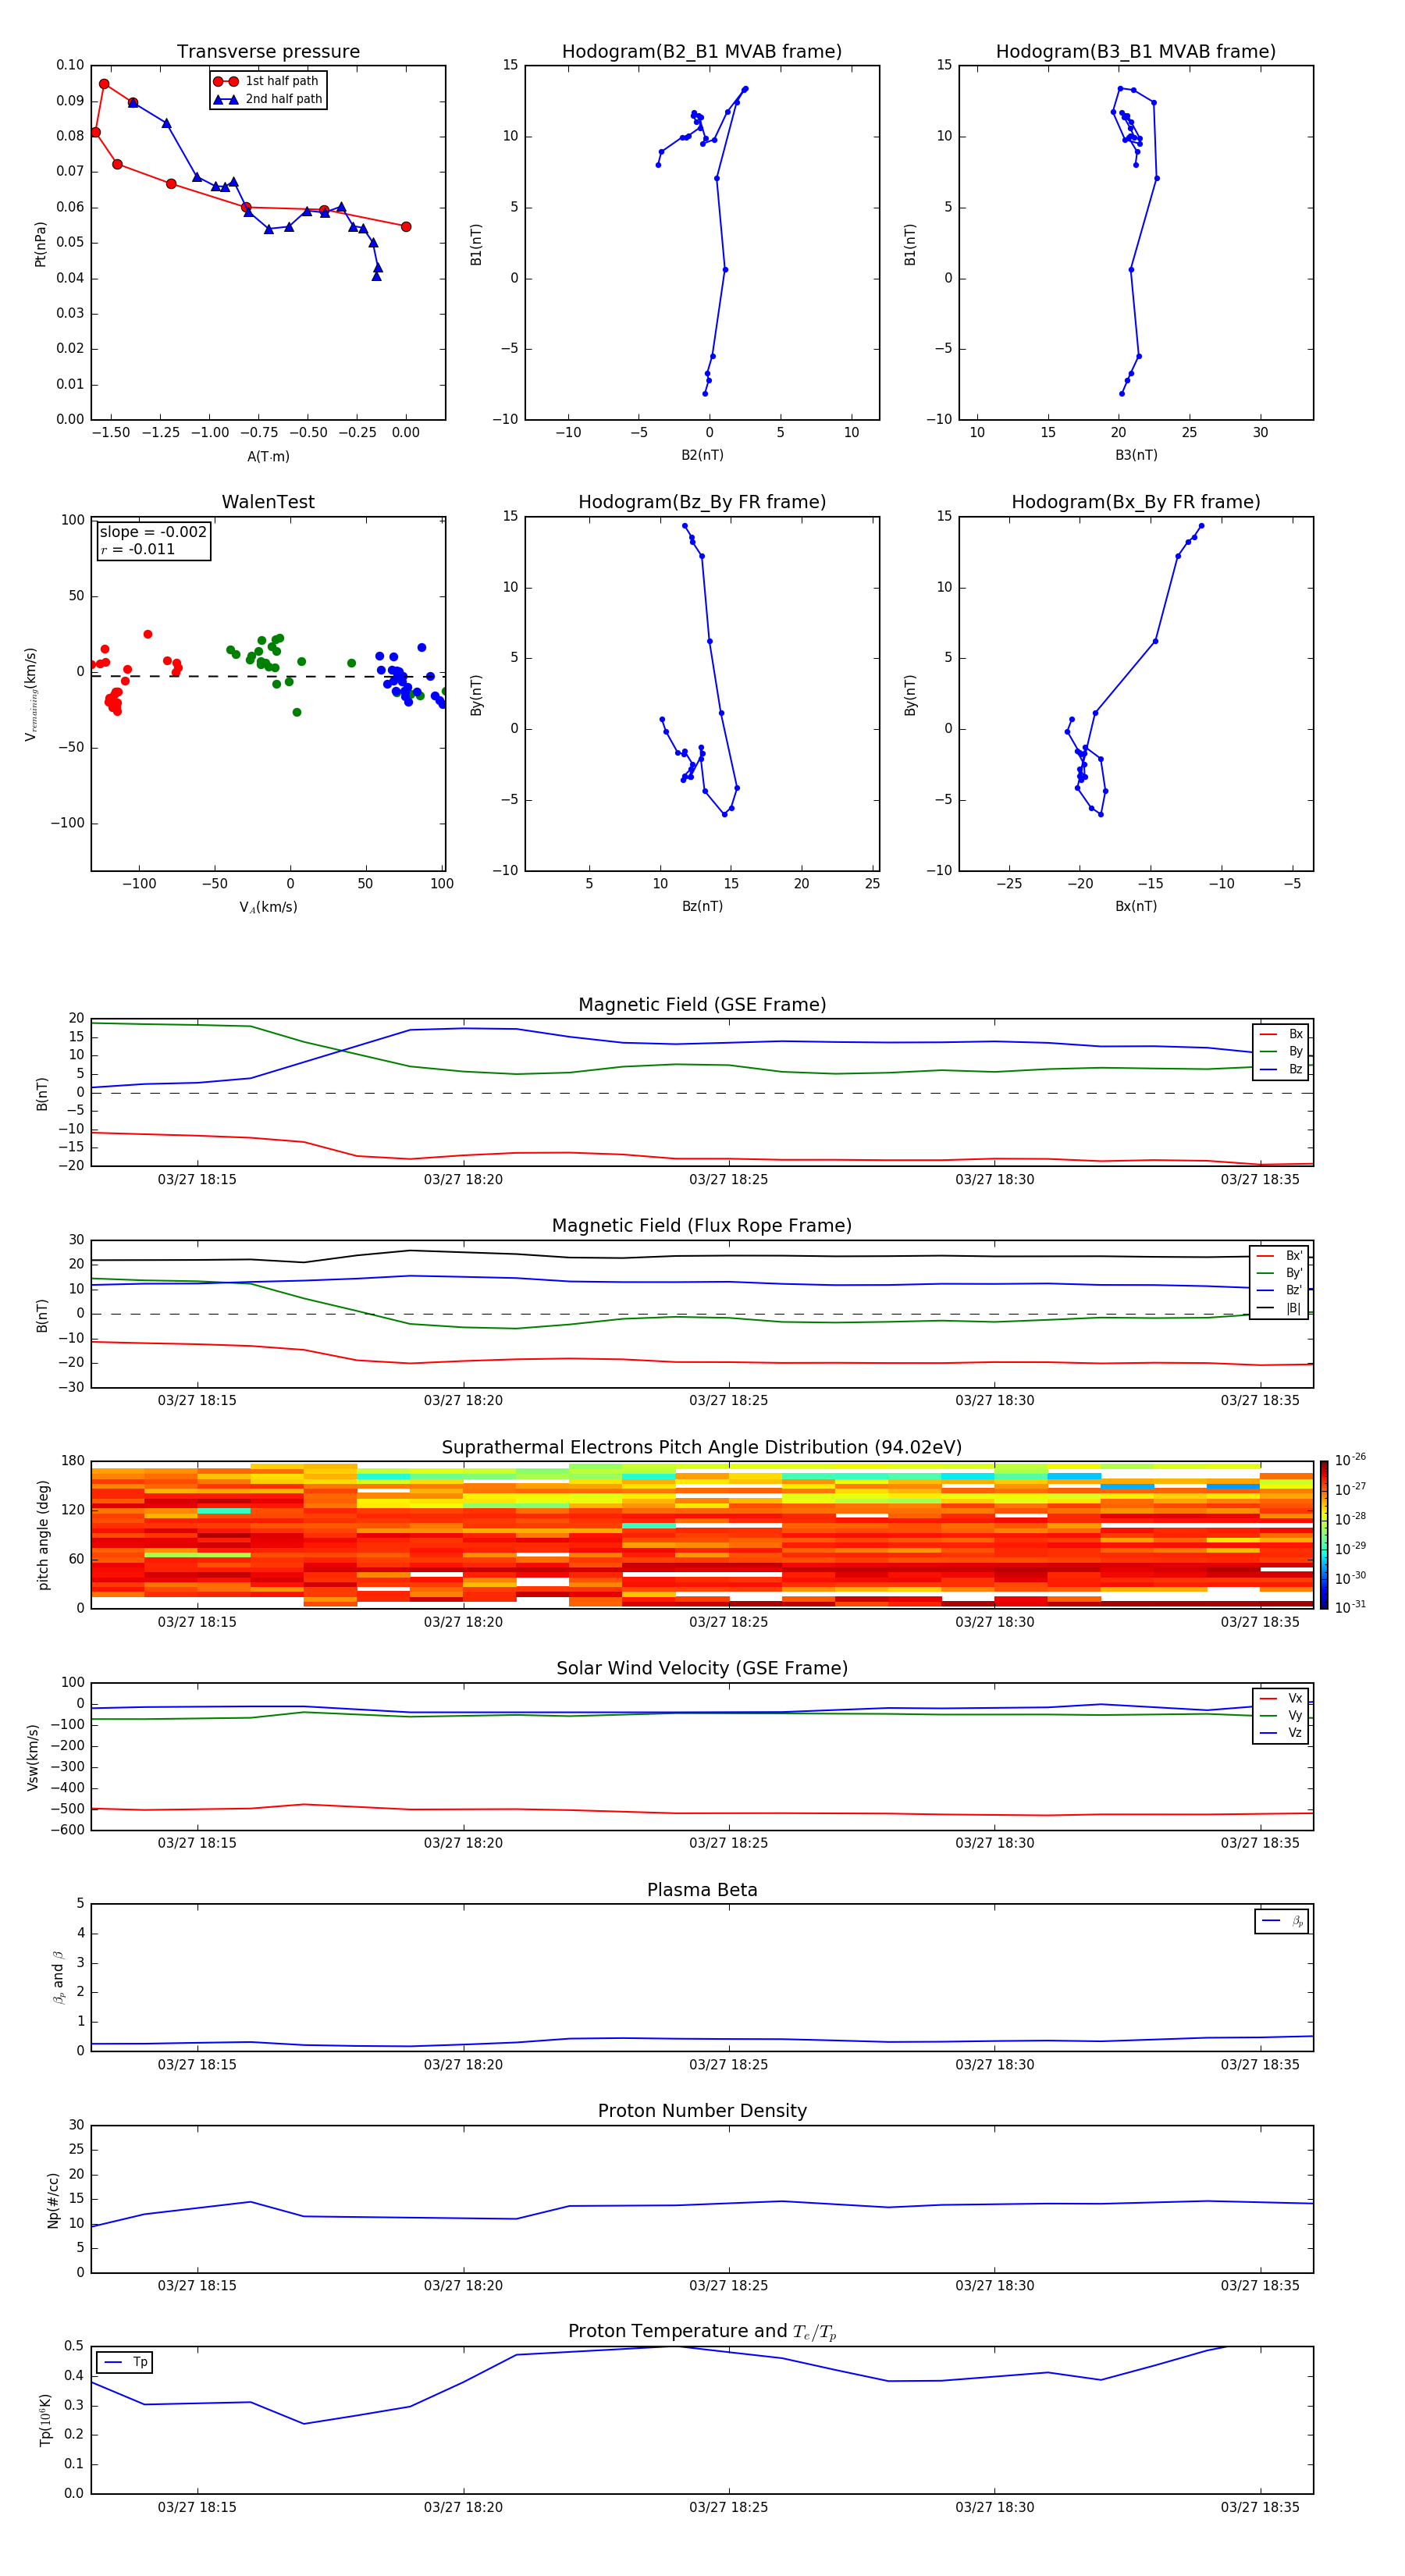Image resolution: width=1405 pixels, height=2576 pixels.
Task: Click the "Pt(nPa)" y-axis label
Action: [40, 243]
